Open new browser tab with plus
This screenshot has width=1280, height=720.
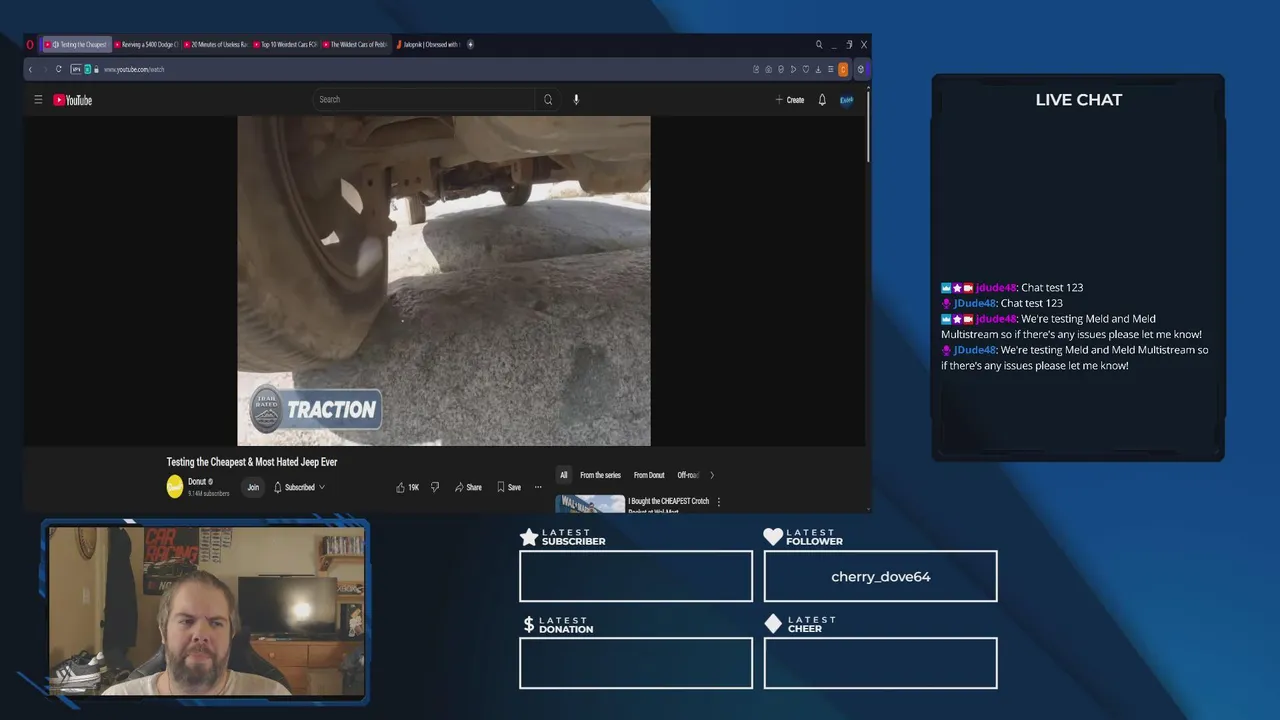click(470, 44)
